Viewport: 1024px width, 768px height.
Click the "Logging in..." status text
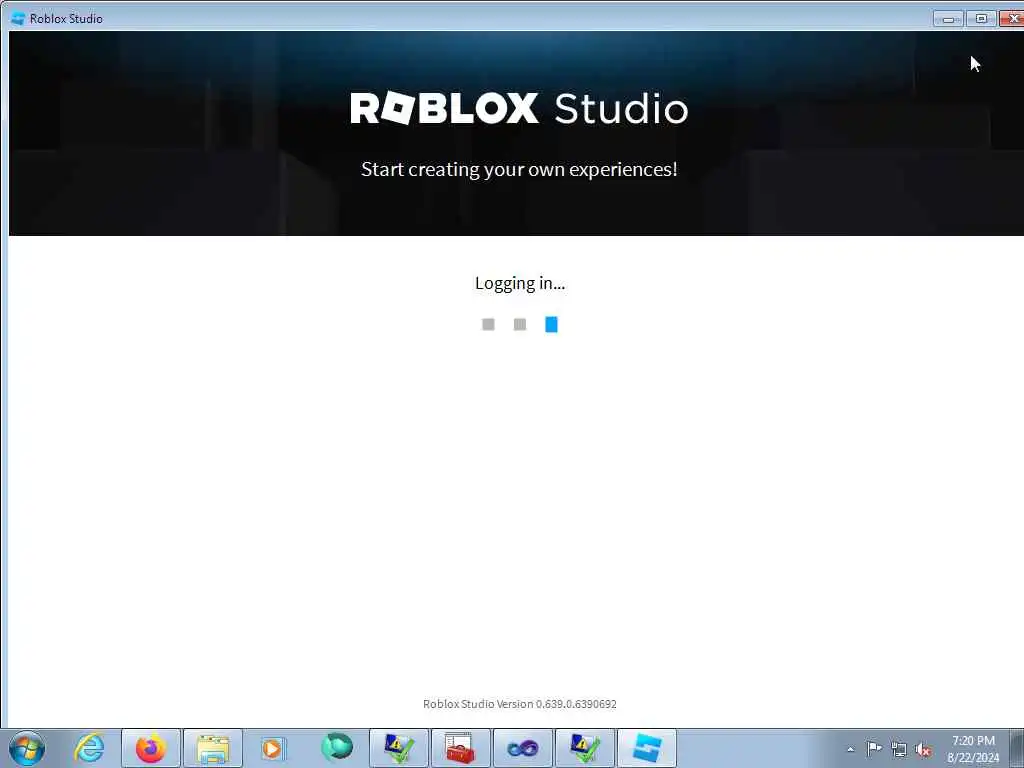(x=520, y=283)
